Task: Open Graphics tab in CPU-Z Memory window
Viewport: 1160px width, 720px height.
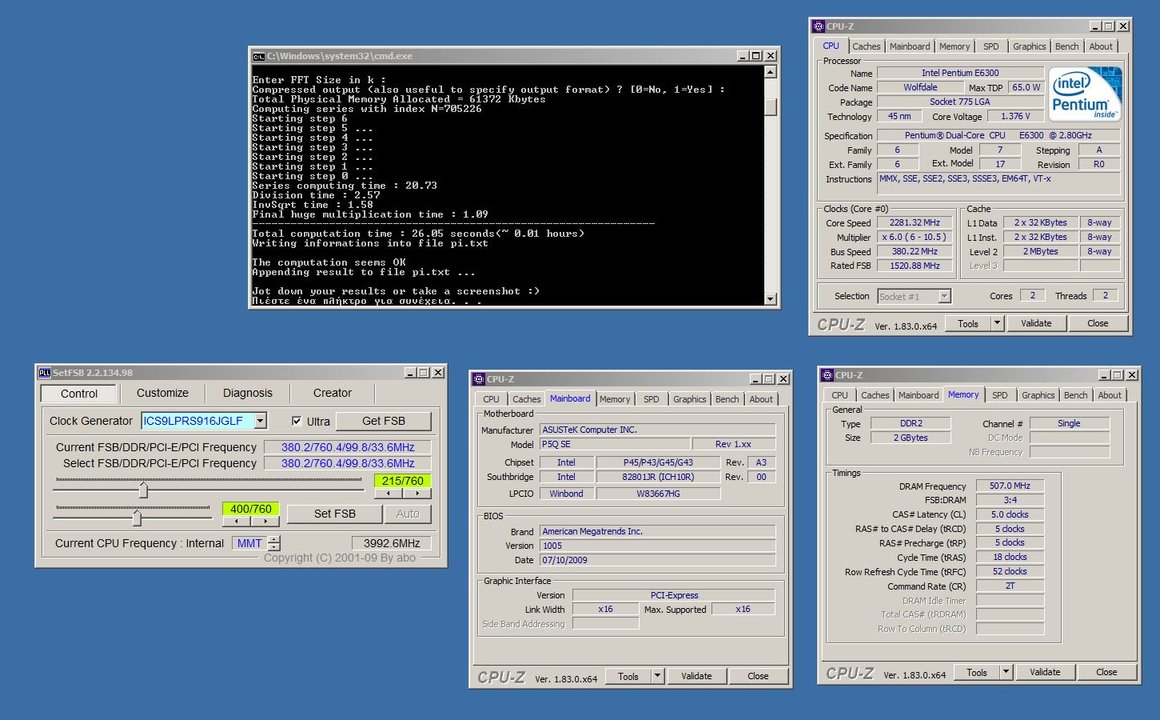Action: [1038, 395]
